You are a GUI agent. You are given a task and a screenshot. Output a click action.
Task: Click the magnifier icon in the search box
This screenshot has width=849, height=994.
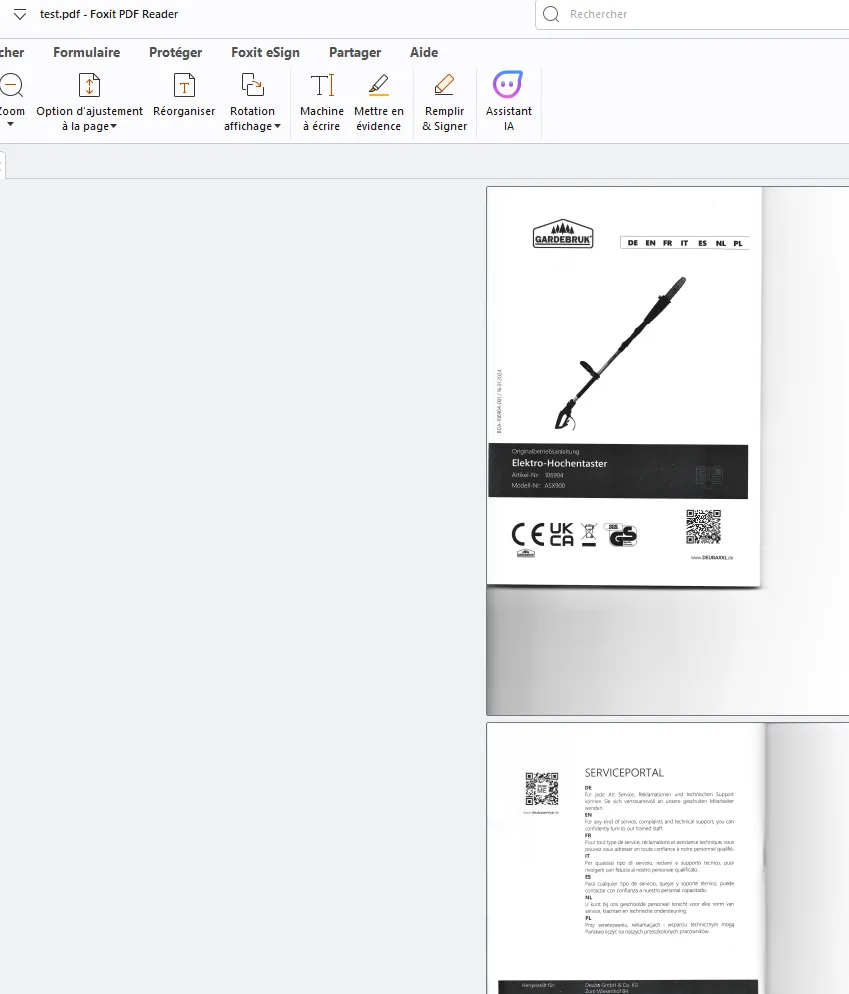pos(551,14)
